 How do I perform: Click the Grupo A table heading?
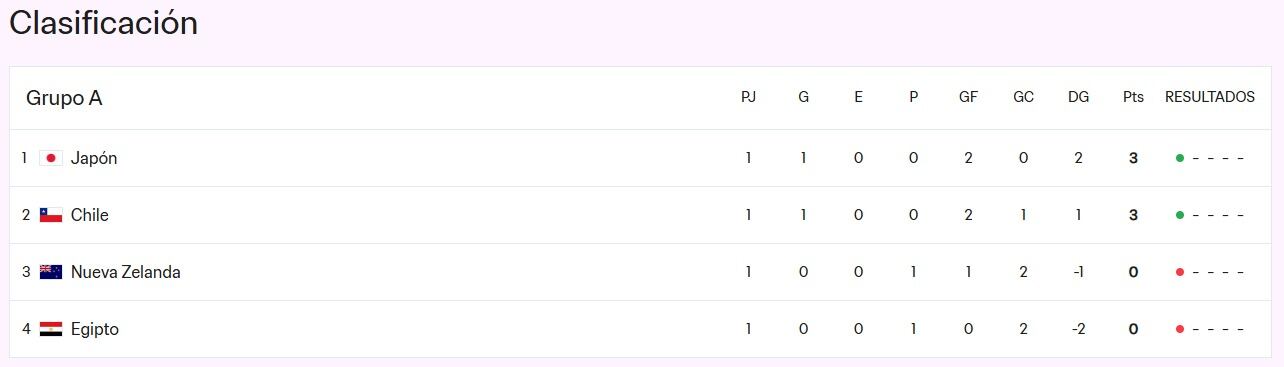[64, 98]
